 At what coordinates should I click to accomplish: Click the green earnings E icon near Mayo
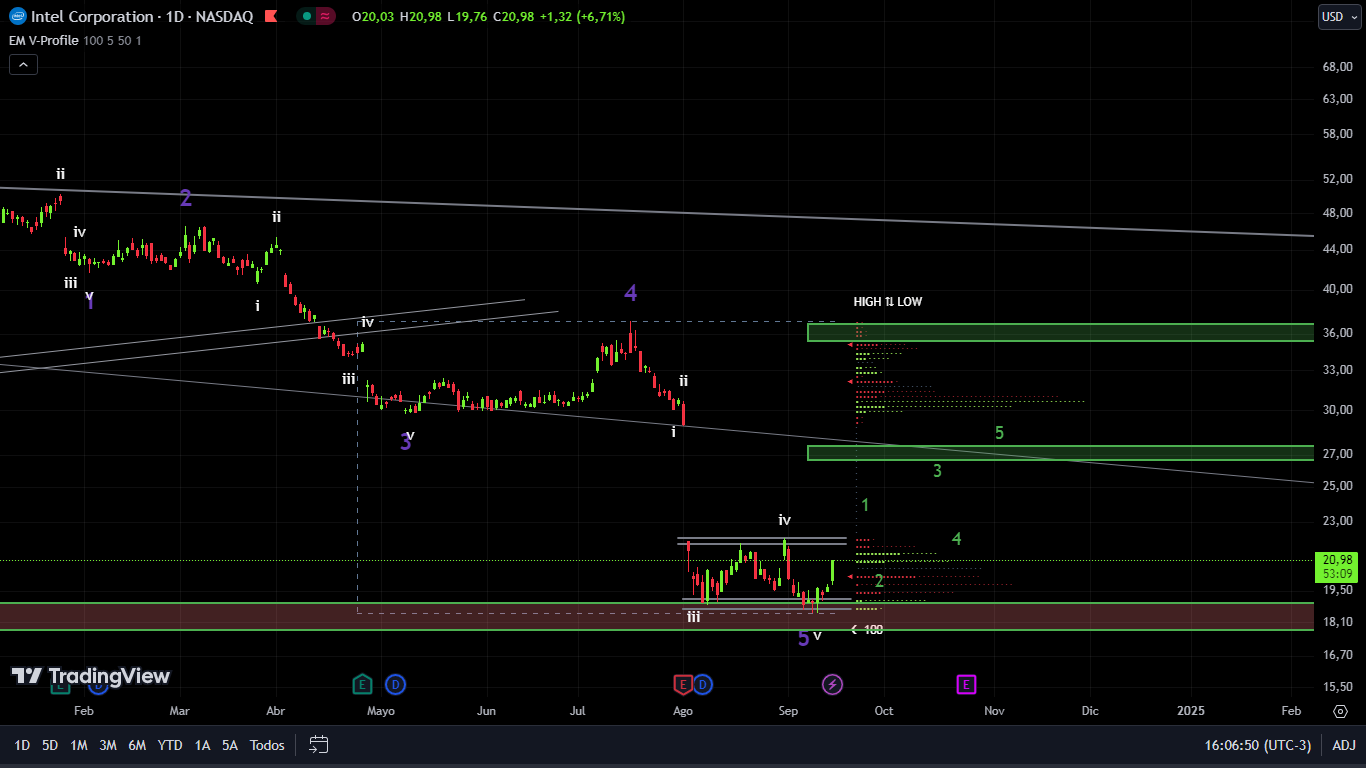click(362, 685)
